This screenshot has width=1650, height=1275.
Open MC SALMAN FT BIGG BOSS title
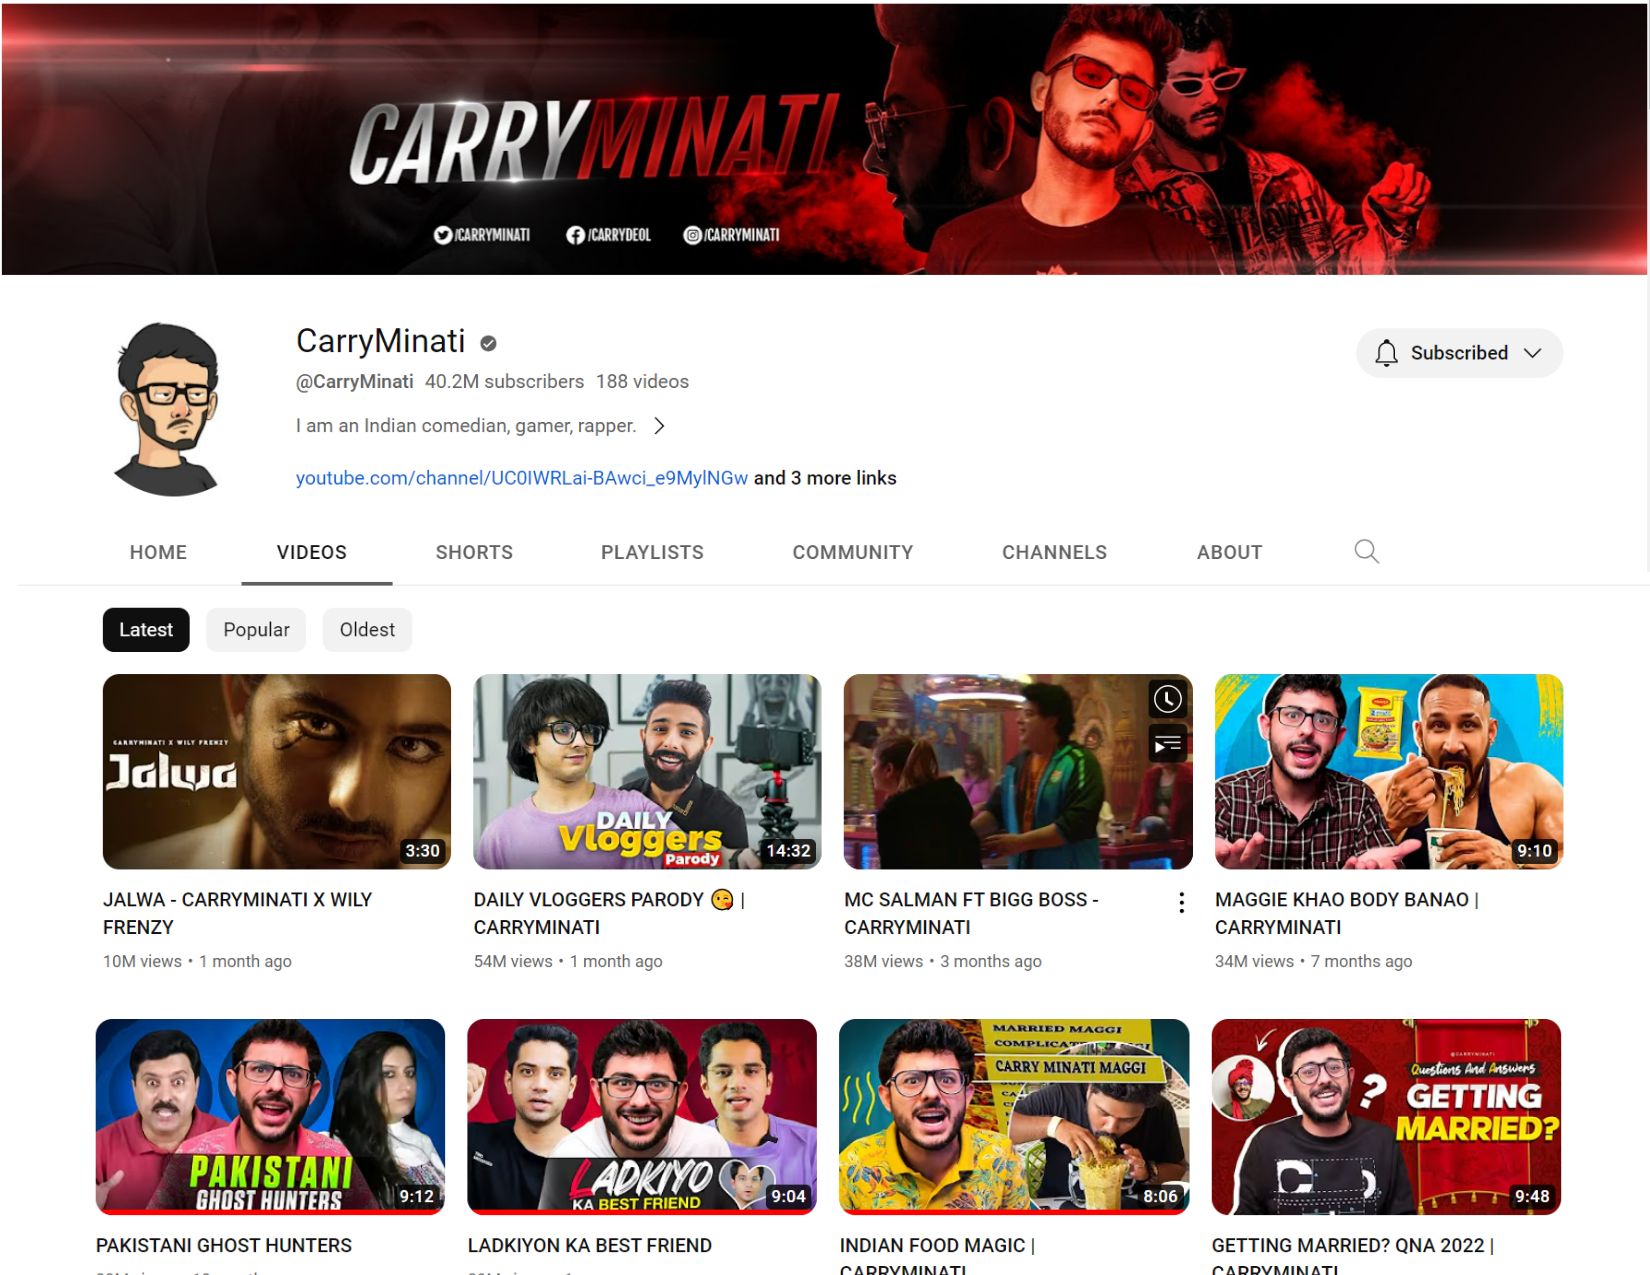[971, 913]
